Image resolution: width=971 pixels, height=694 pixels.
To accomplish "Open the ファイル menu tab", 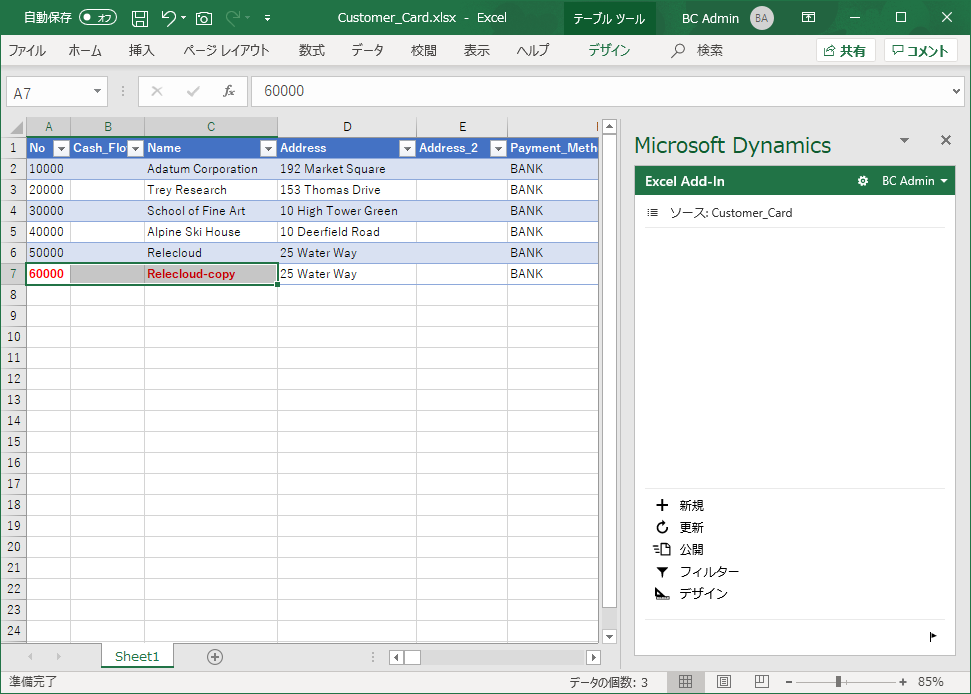I will pos(27,51).
